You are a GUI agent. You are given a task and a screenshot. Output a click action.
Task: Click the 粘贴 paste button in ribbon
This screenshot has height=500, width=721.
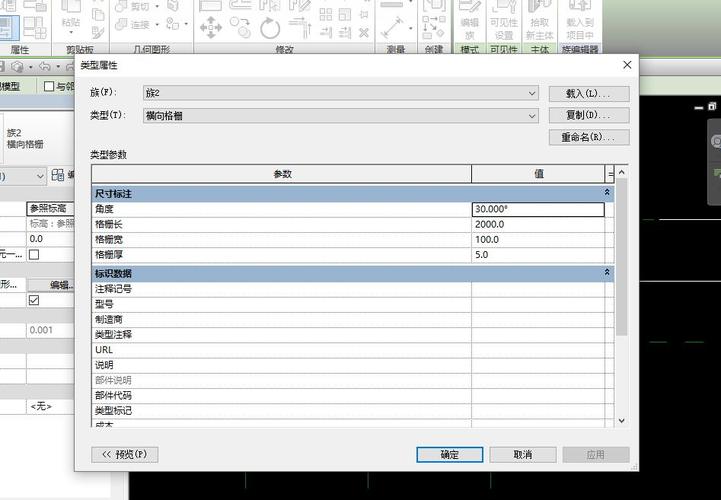[71, 18]
